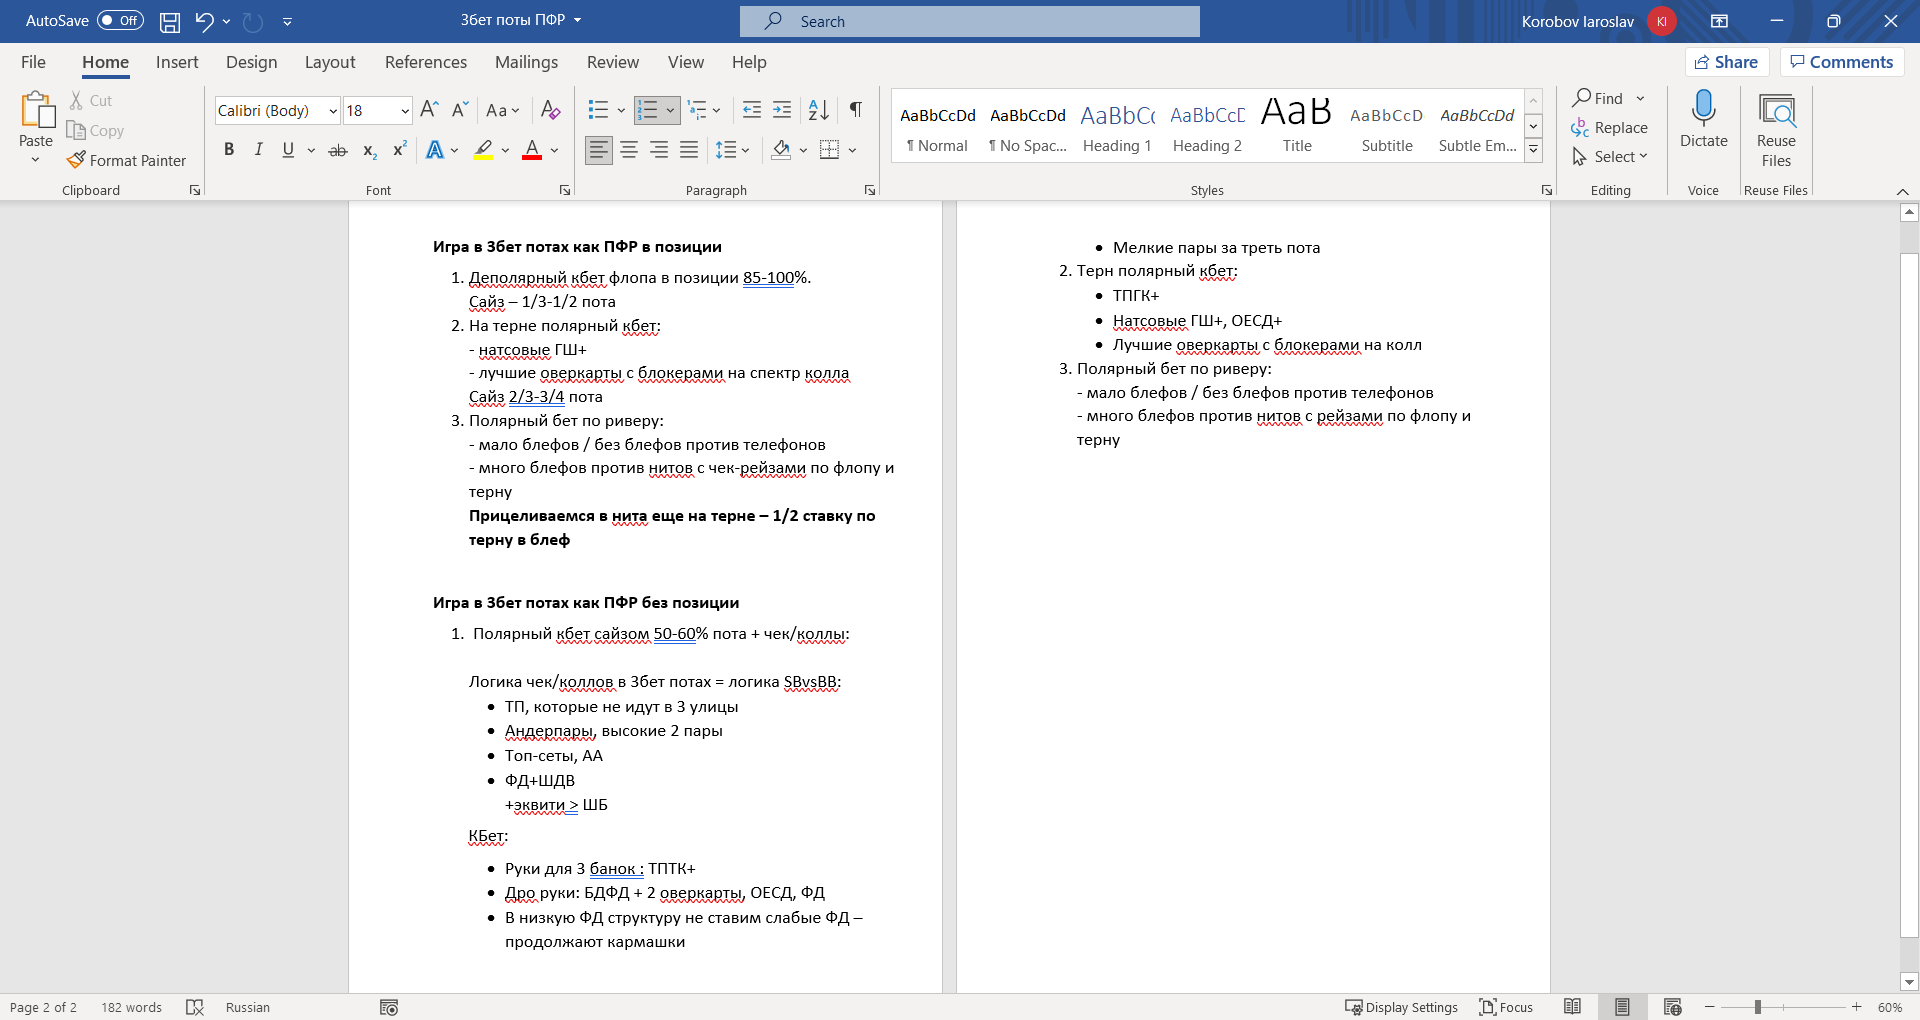Toggle numbered list button
The width and height of the screenshot is (1920, 1020).
point(648,110)
